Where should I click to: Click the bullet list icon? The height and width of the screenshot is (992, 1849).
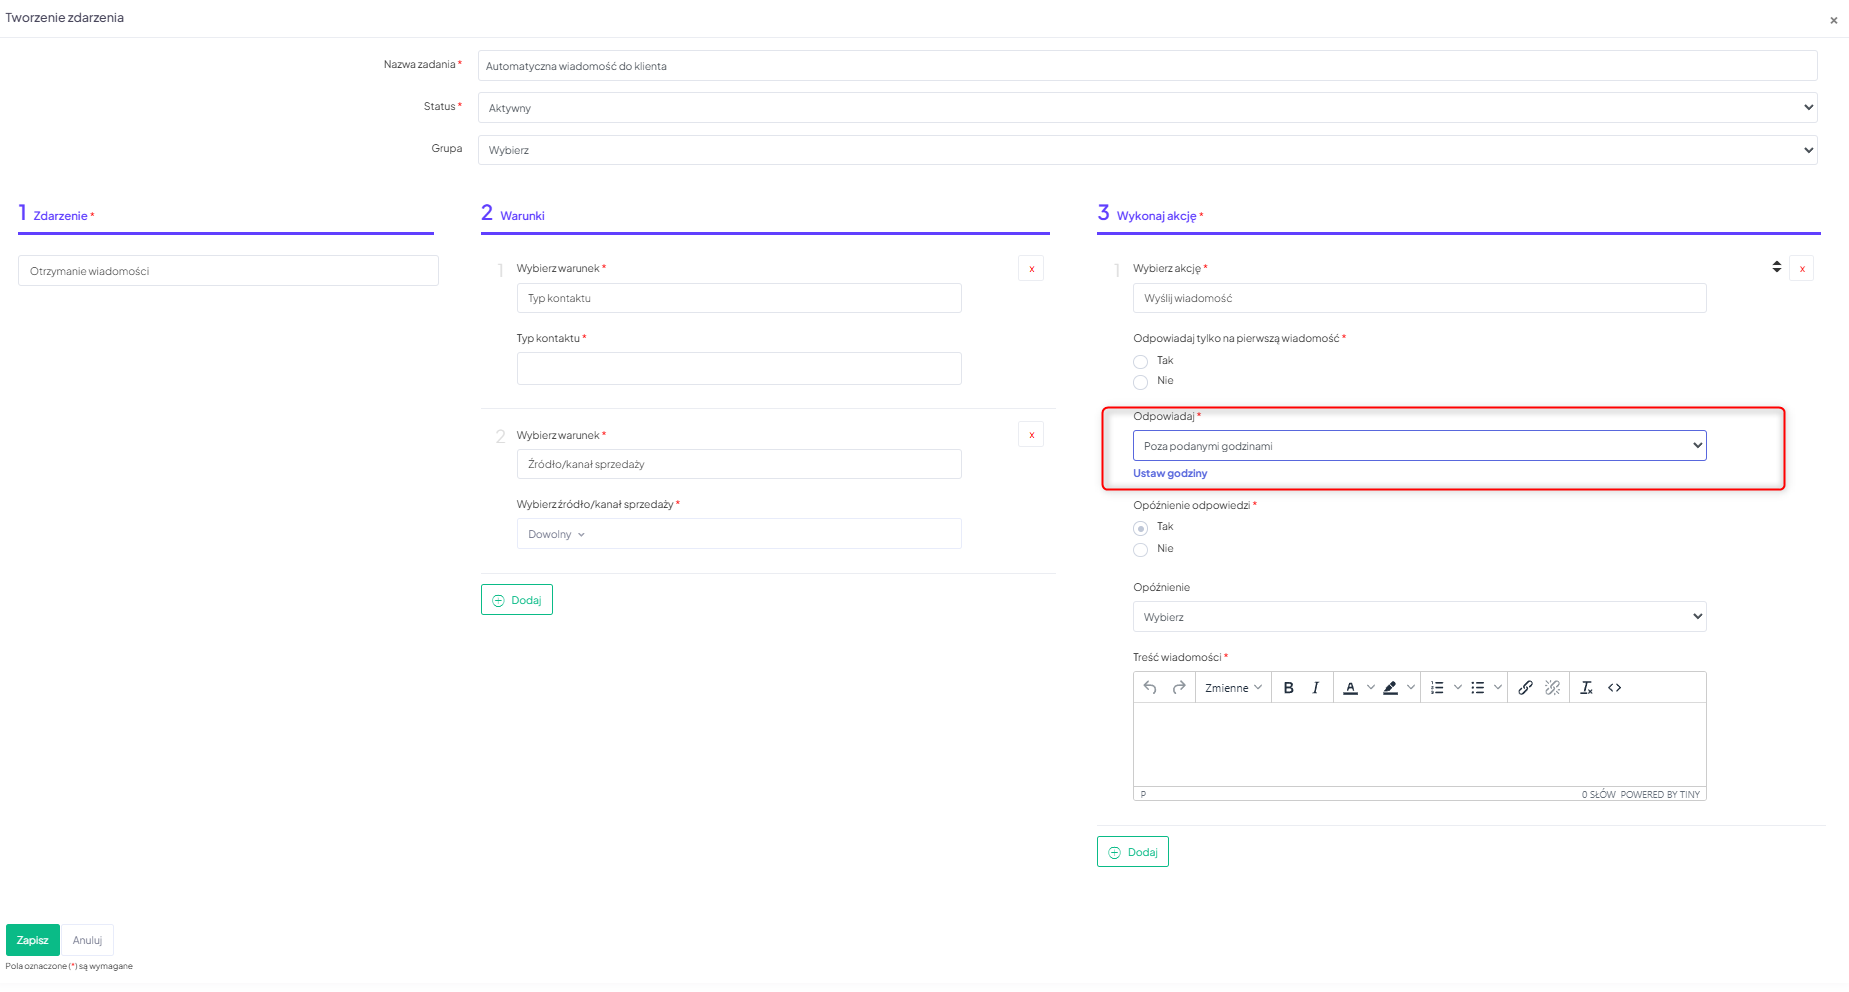coord(1477,688)
